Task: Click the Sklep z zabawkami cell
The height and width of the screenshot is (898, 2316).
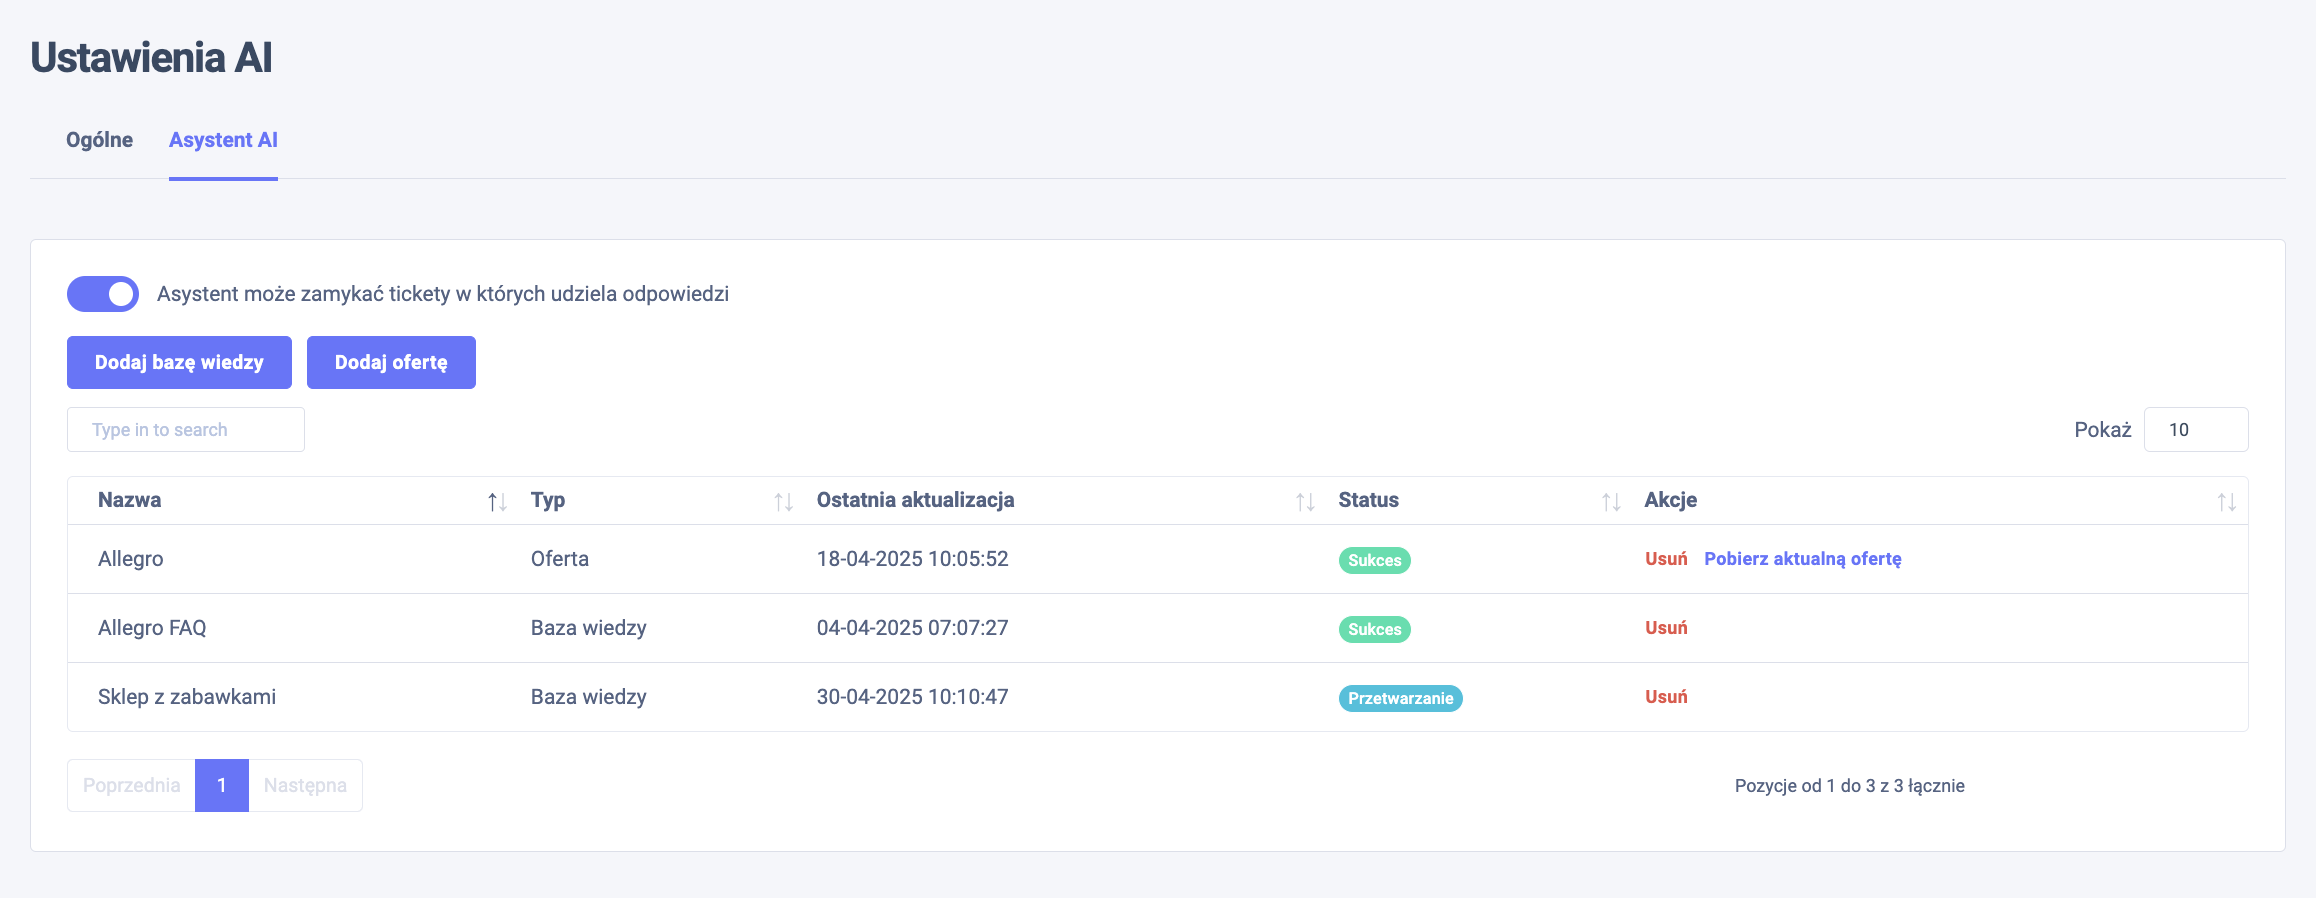Action: pos(187,697)
